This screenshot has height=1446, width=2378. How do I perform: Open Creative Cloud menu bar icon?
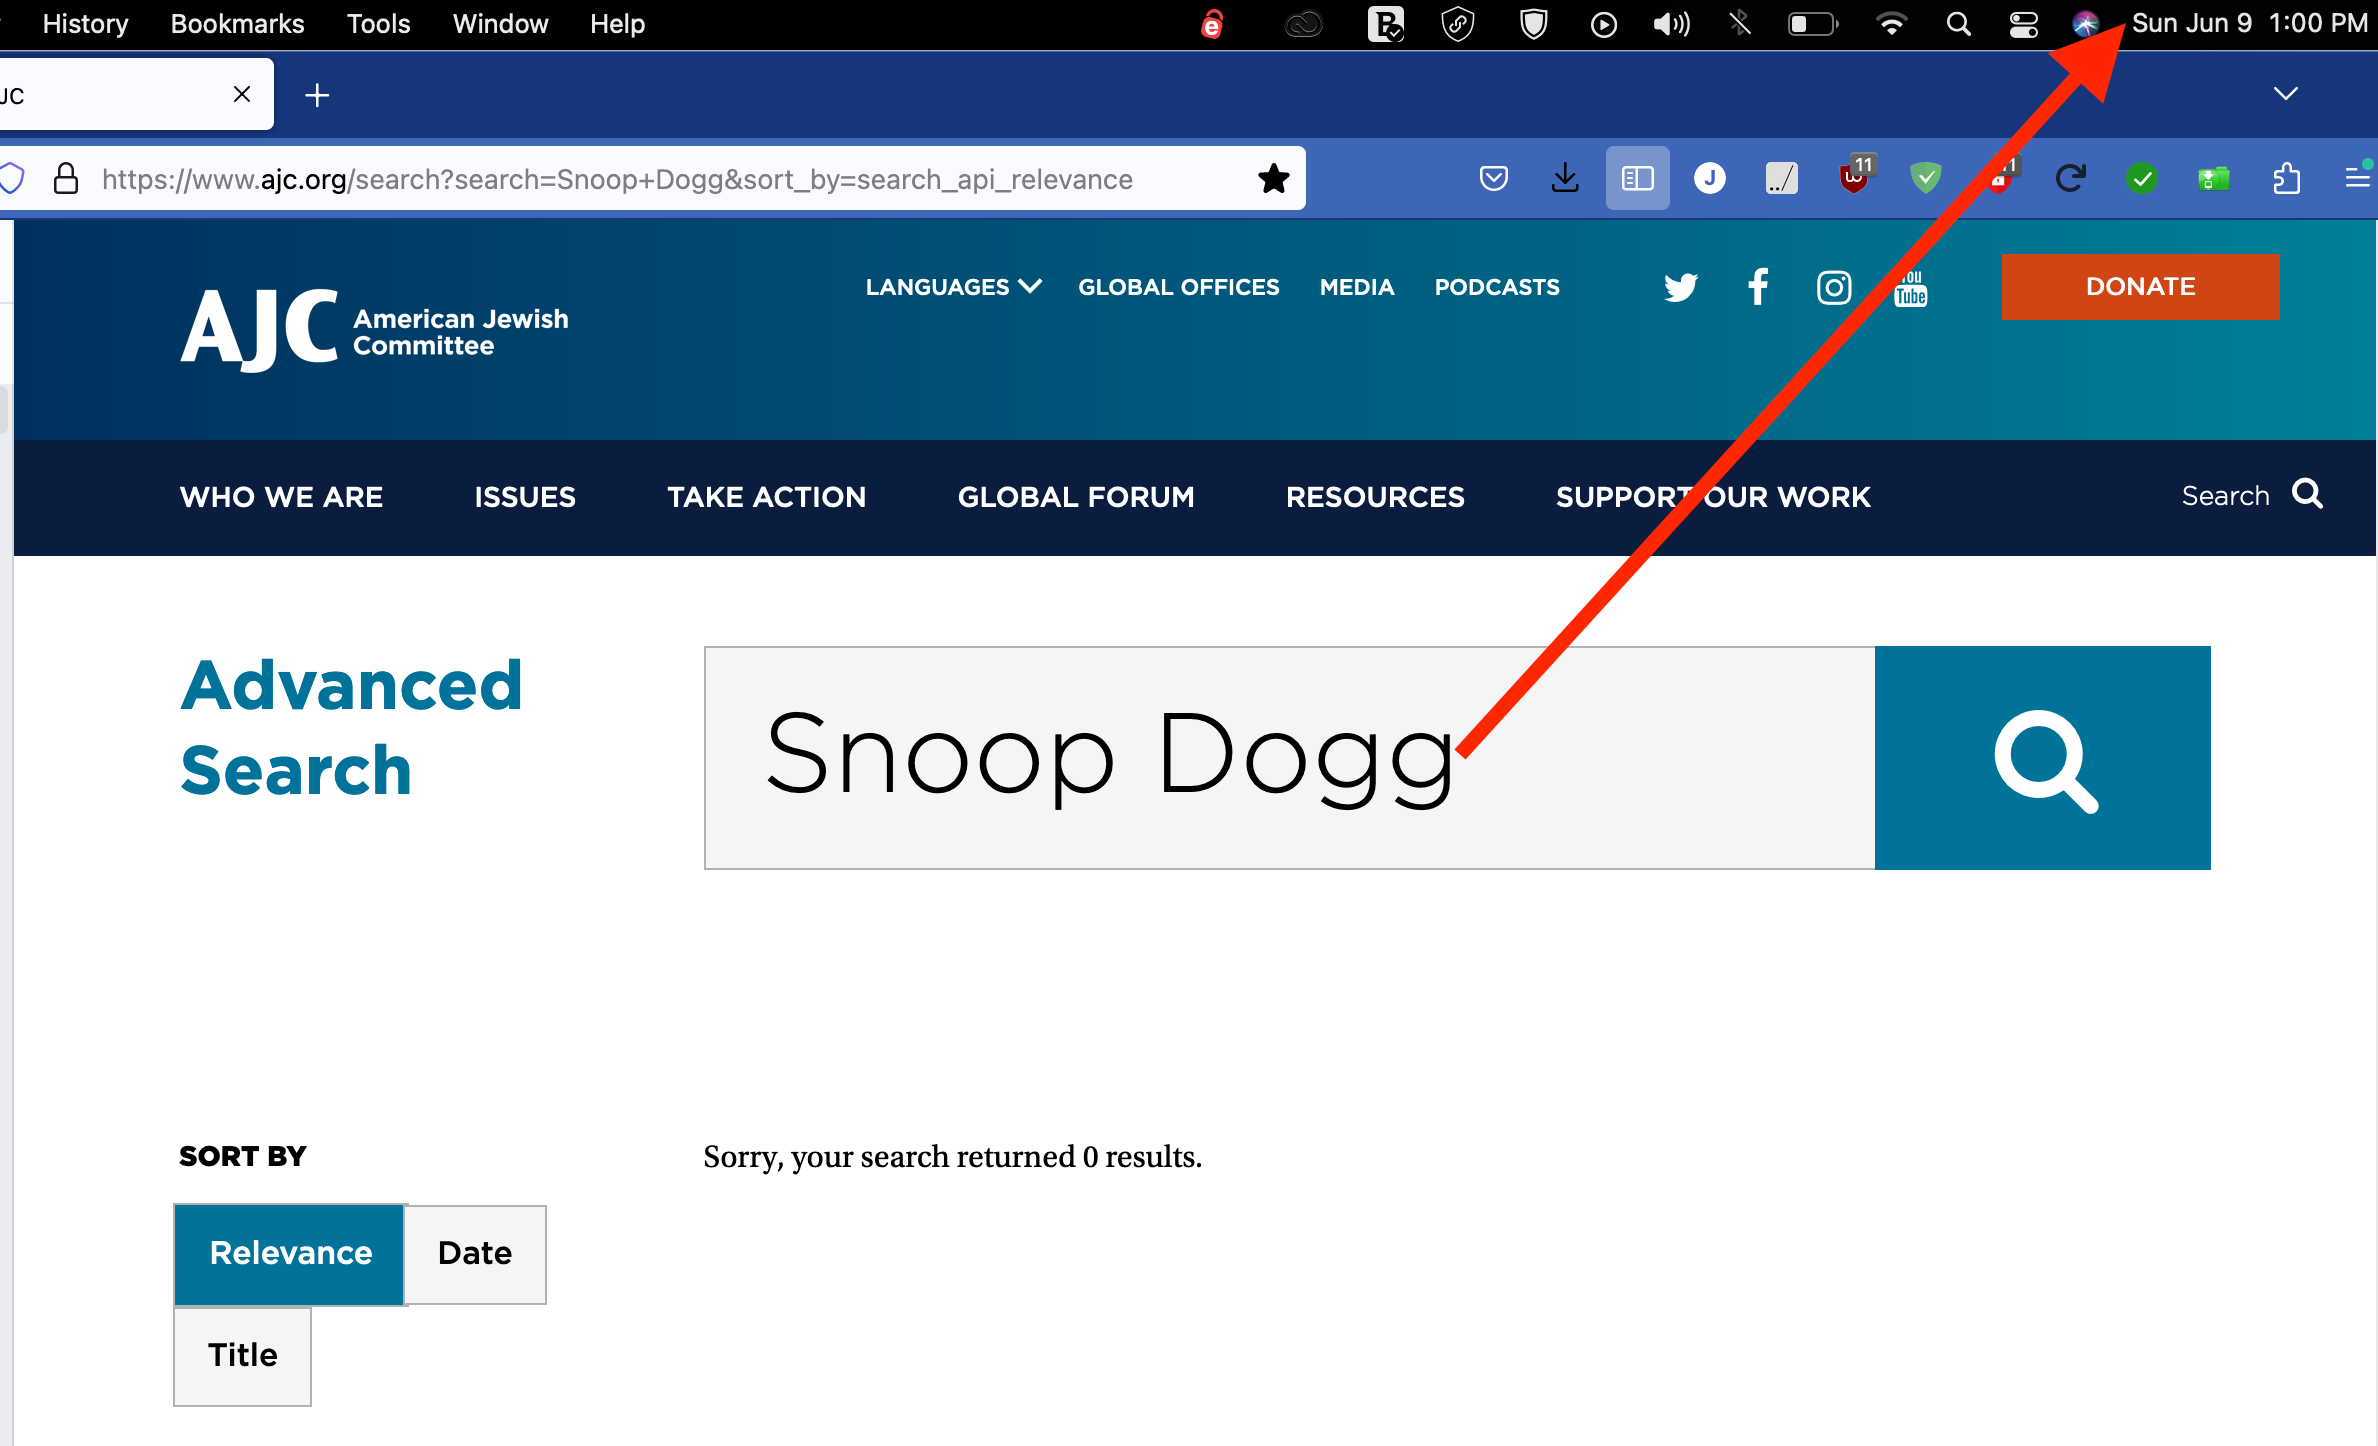[1303, 24]
